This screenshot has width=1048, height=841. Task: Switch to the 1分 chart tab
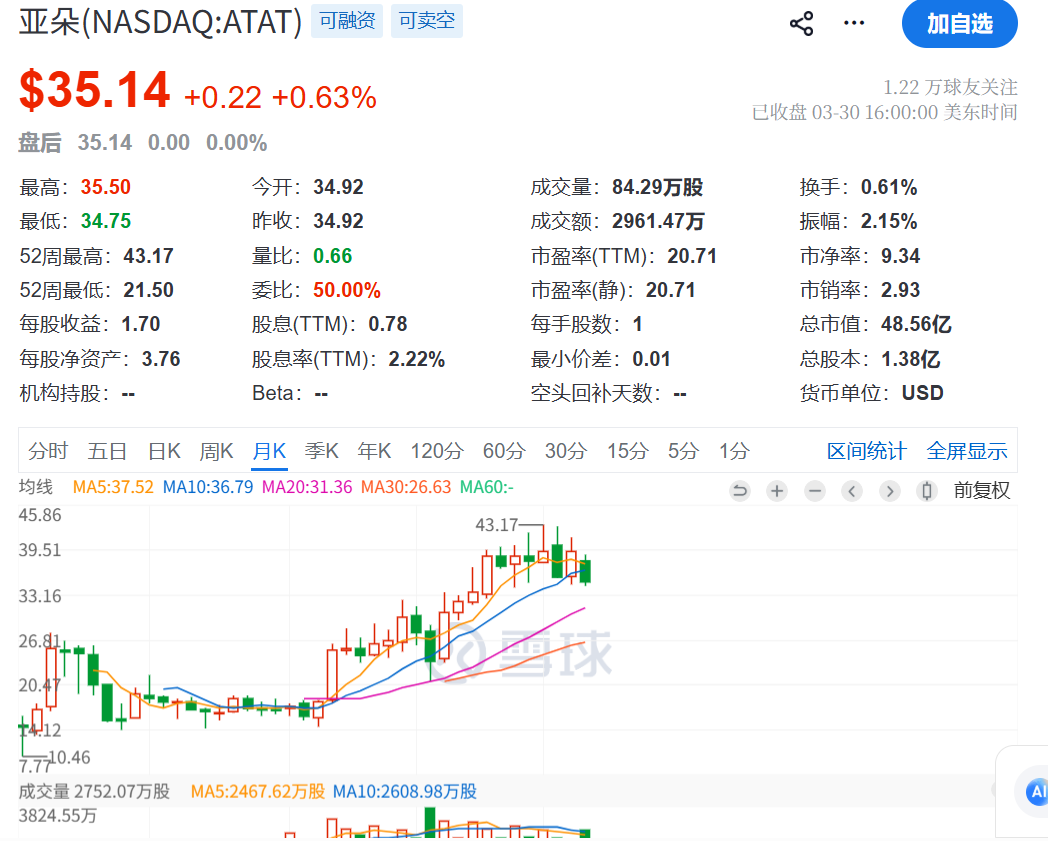pos(734,451)
